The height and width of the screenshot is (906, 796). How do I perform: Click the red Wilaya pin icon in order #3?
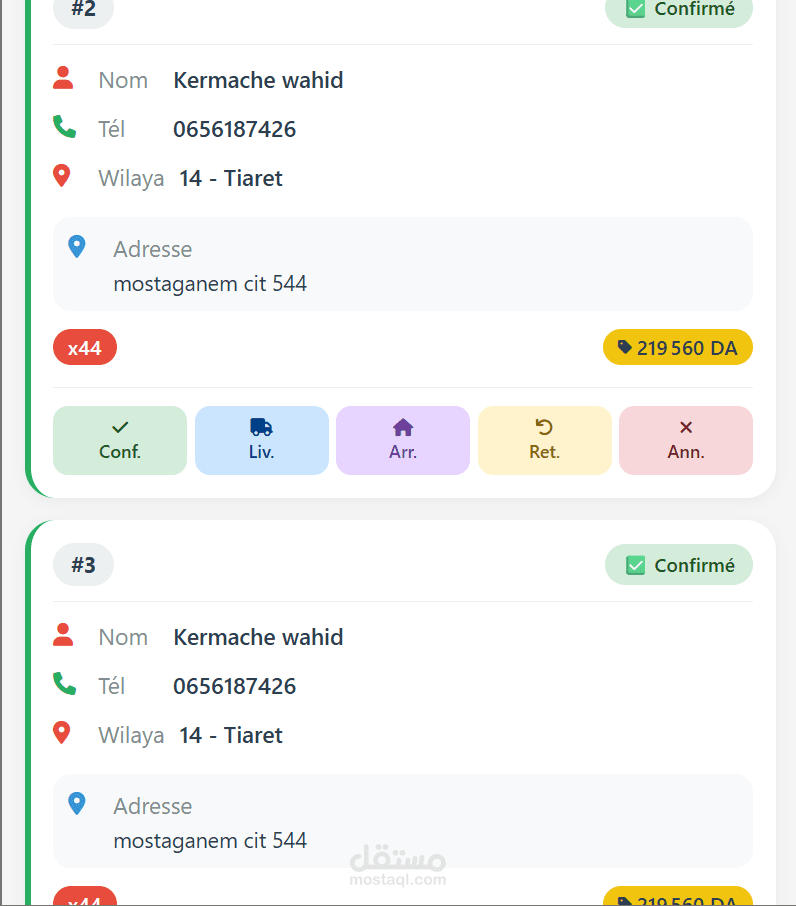click(62, 733)
